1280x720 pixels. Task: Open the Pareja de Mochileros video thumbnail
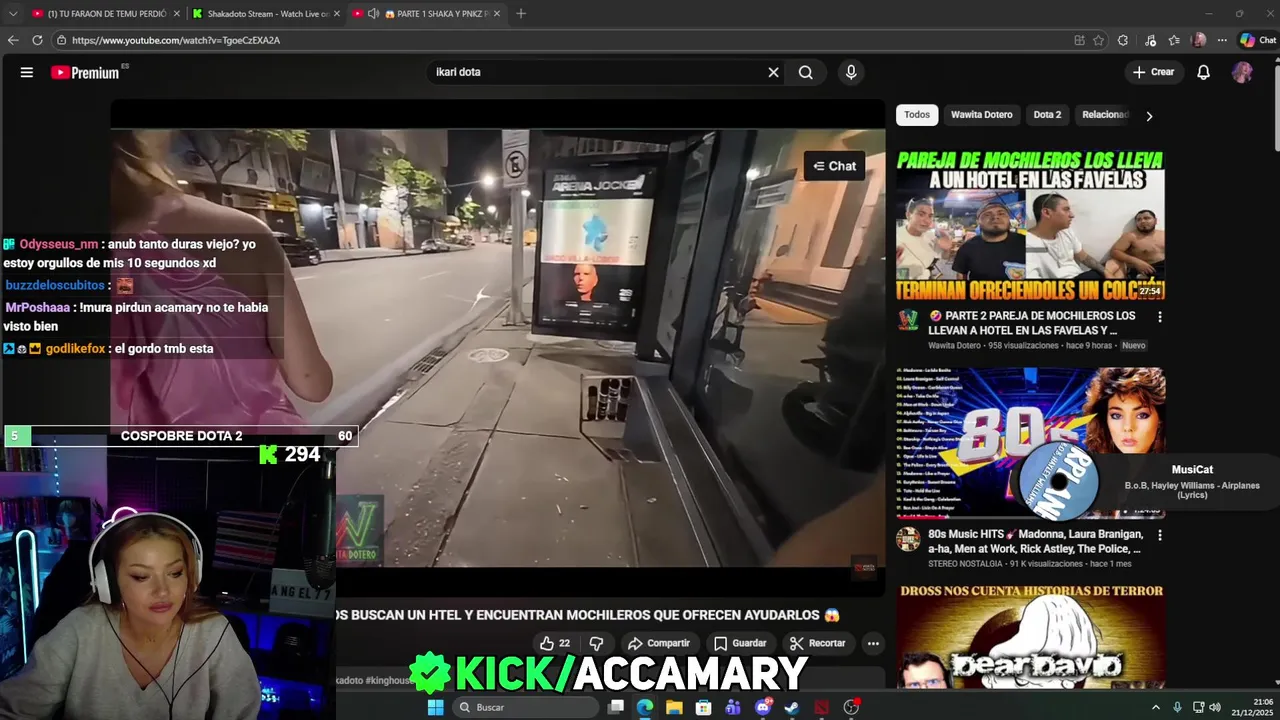tap(1030, 225)
